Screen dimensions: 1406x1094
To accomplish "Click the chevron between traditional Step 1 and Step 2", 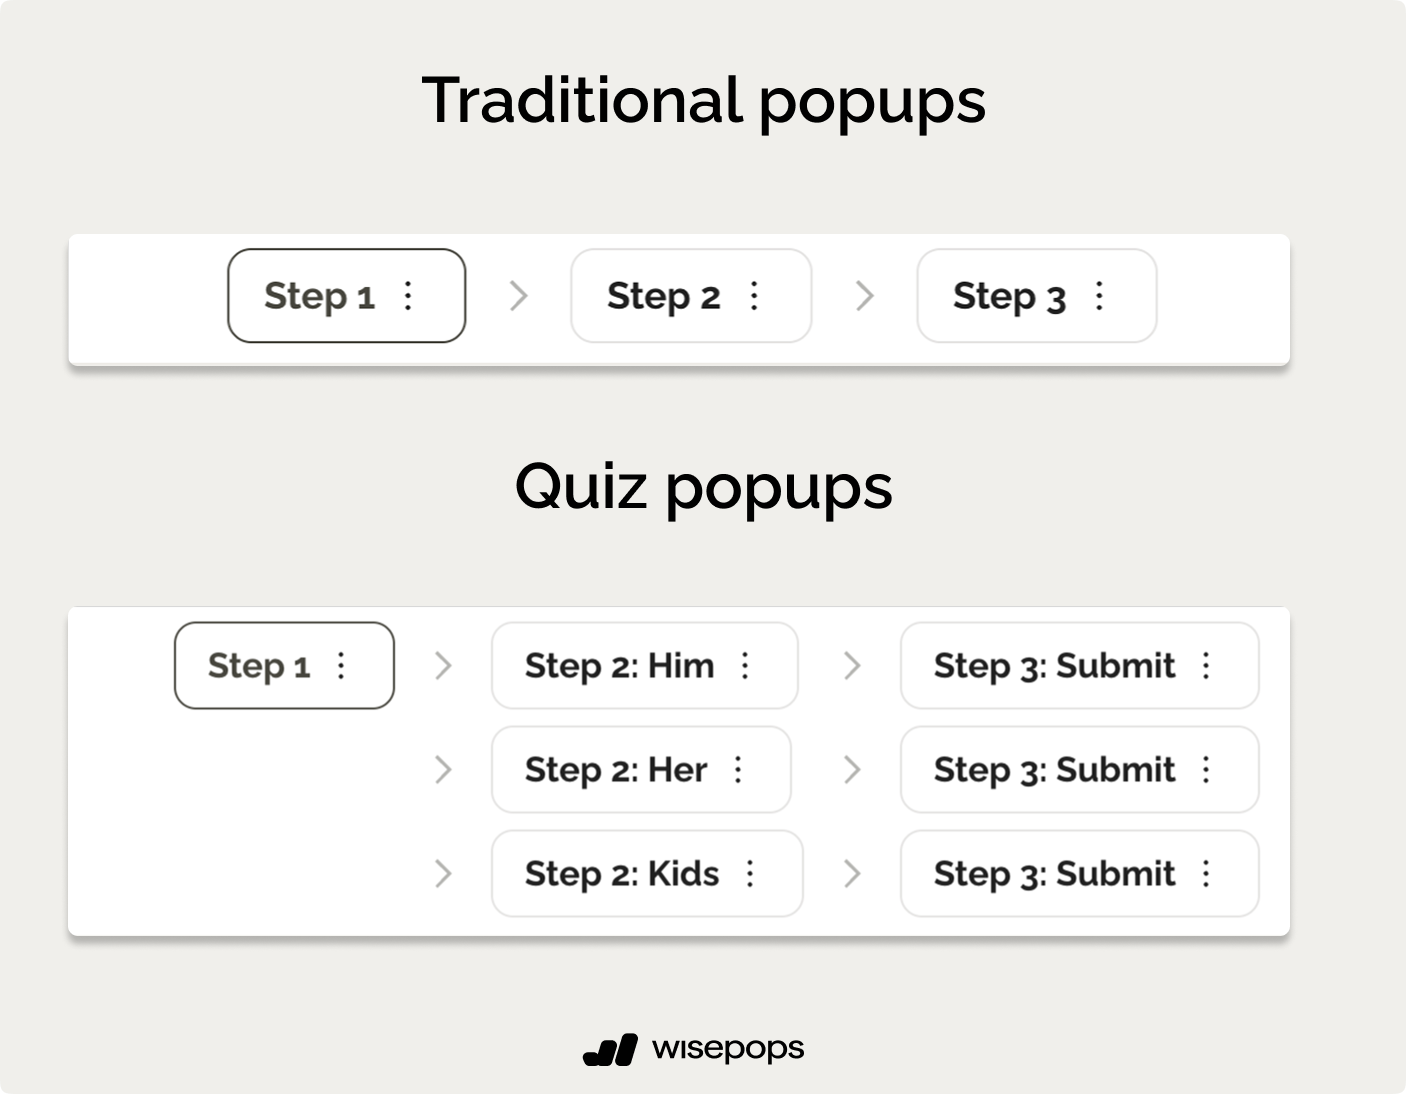I will point(518,296).
